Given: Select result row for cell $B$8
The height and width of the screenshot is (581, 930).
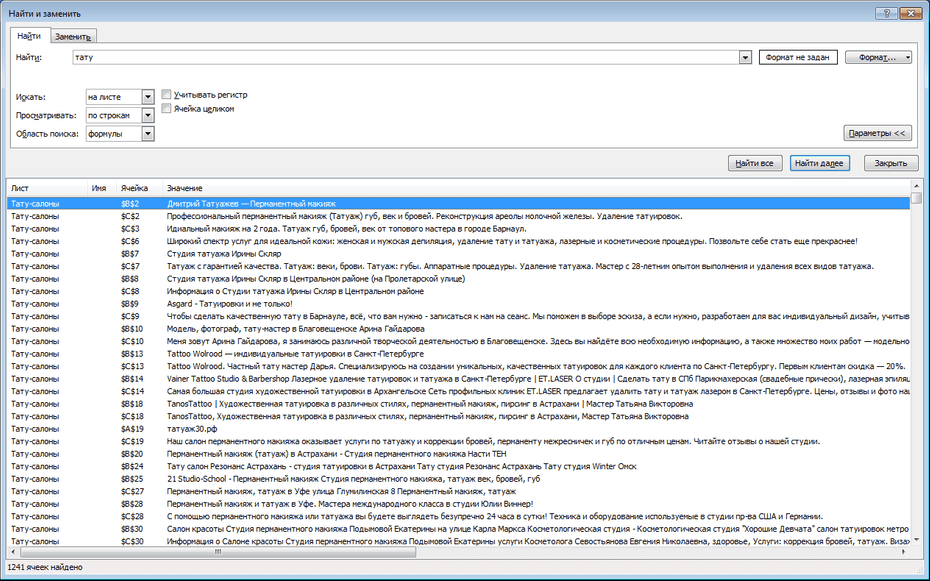Looking at the screenshot, I should pyautogui.click(x=458, y=279).
